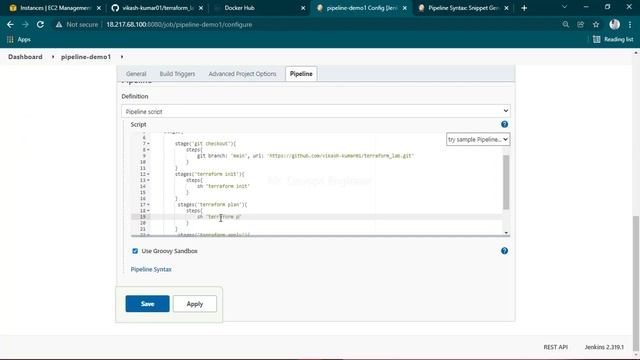Close the pipeline-demo1 Config tab
The height and width of the screenshot is (360, 640).
[x=404, y=8]
